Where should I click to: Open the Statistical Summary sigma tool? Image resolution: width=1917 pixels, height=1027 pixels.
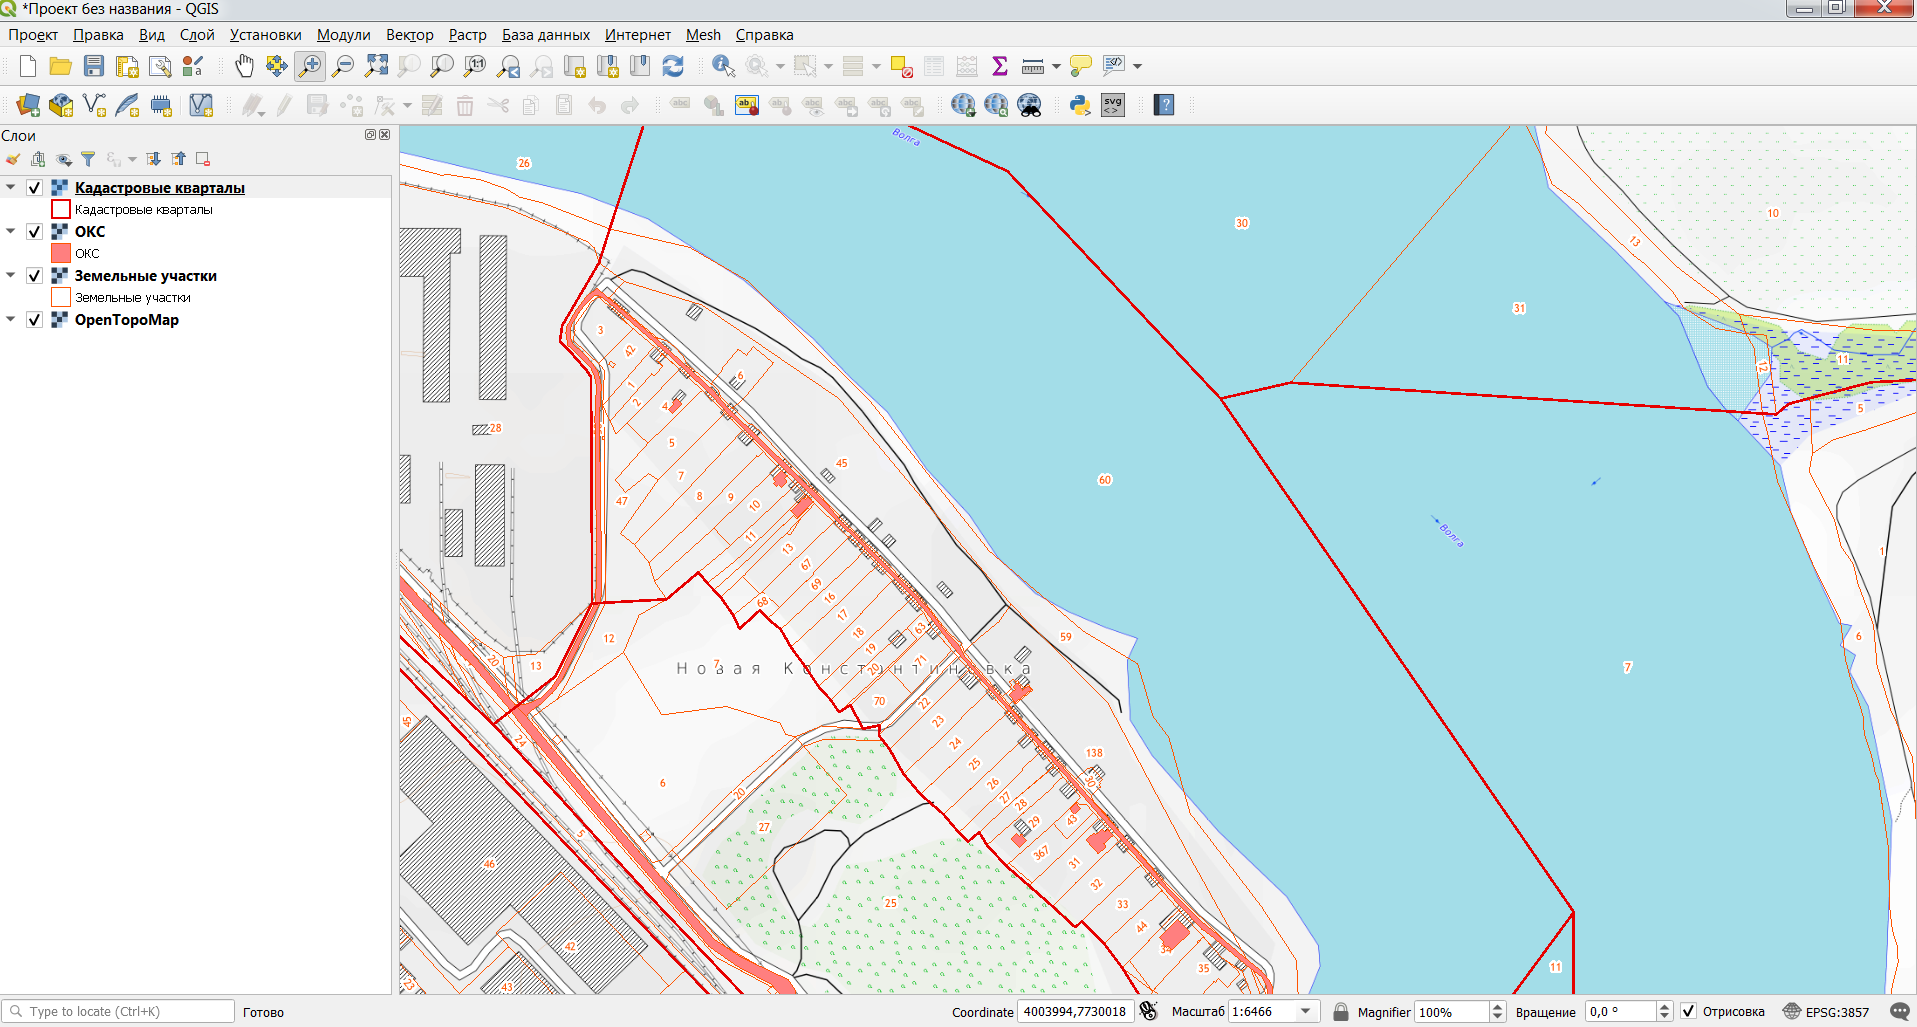point(999,66)
